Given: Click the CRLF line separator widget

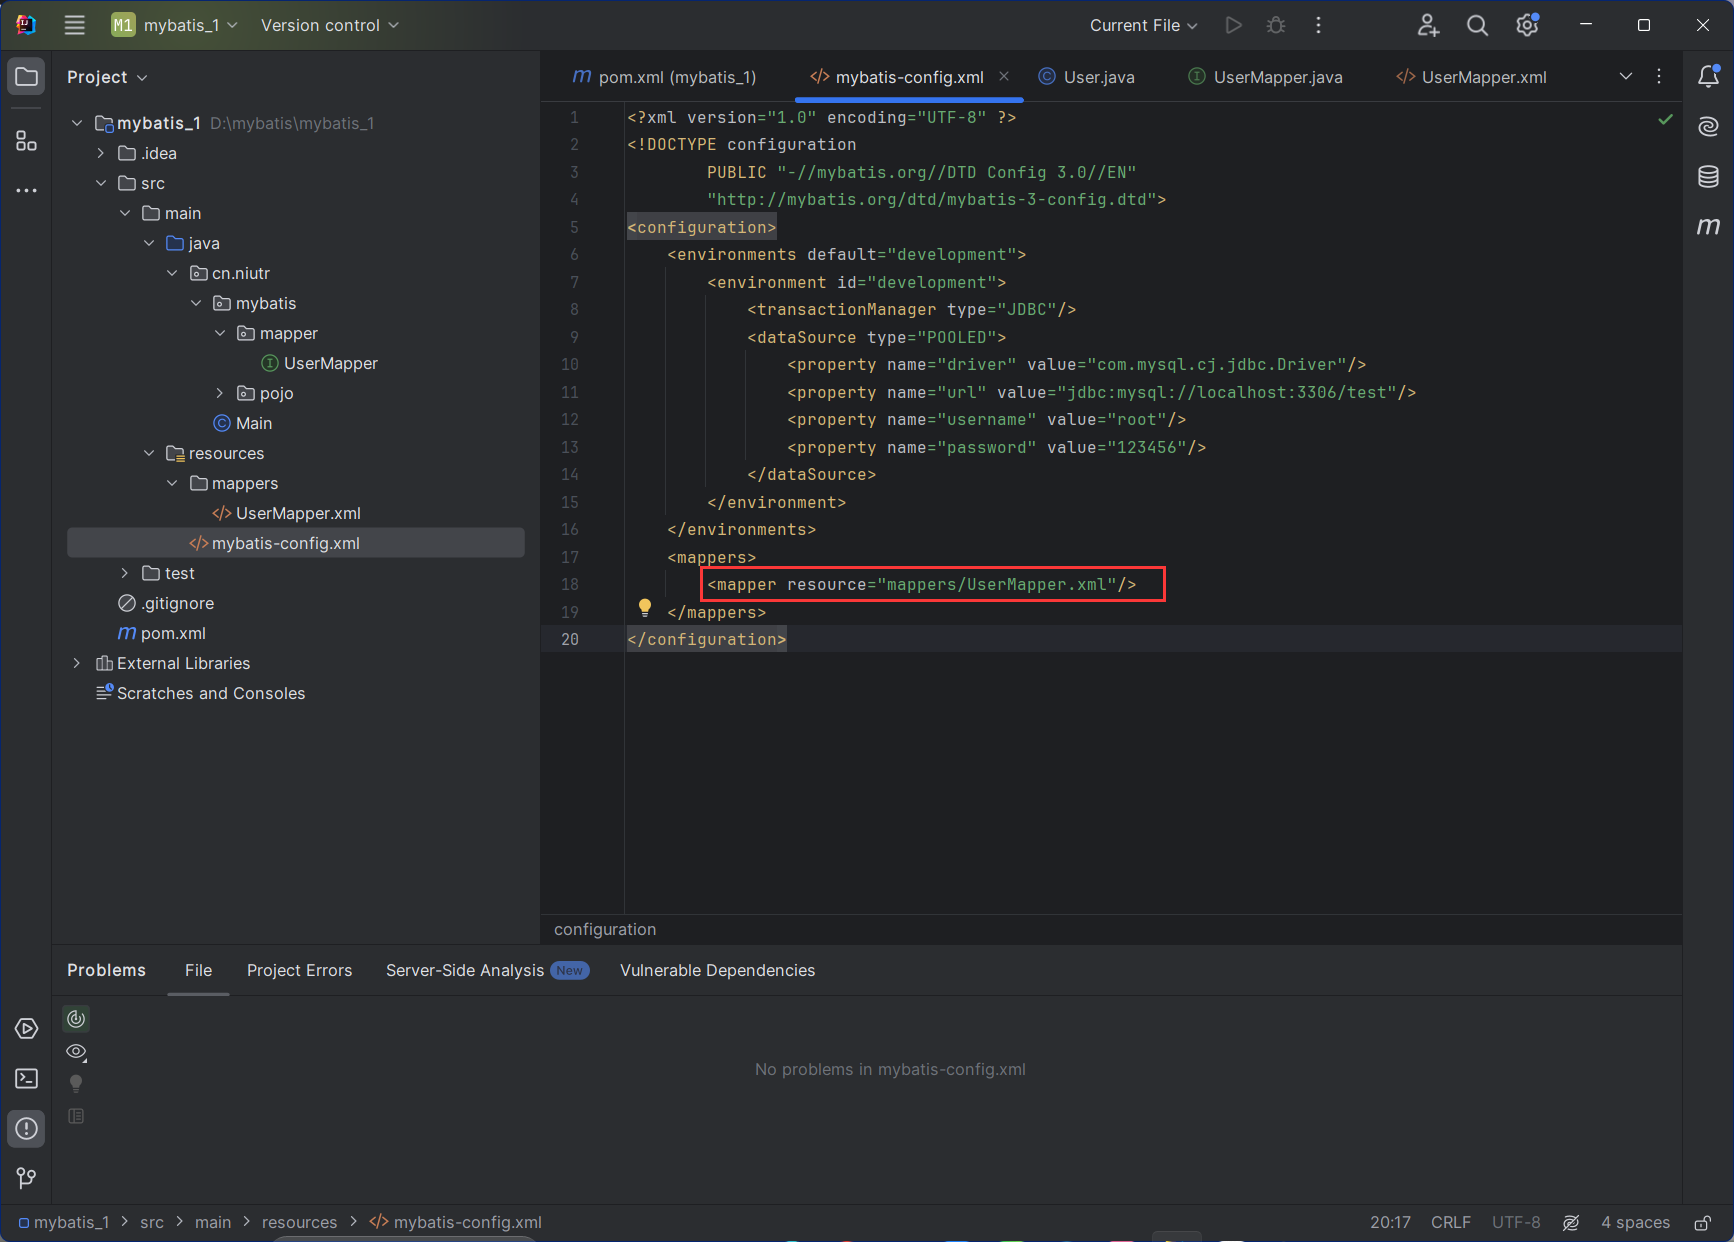Looking at the screenshot, I should click(1450, 1222).
